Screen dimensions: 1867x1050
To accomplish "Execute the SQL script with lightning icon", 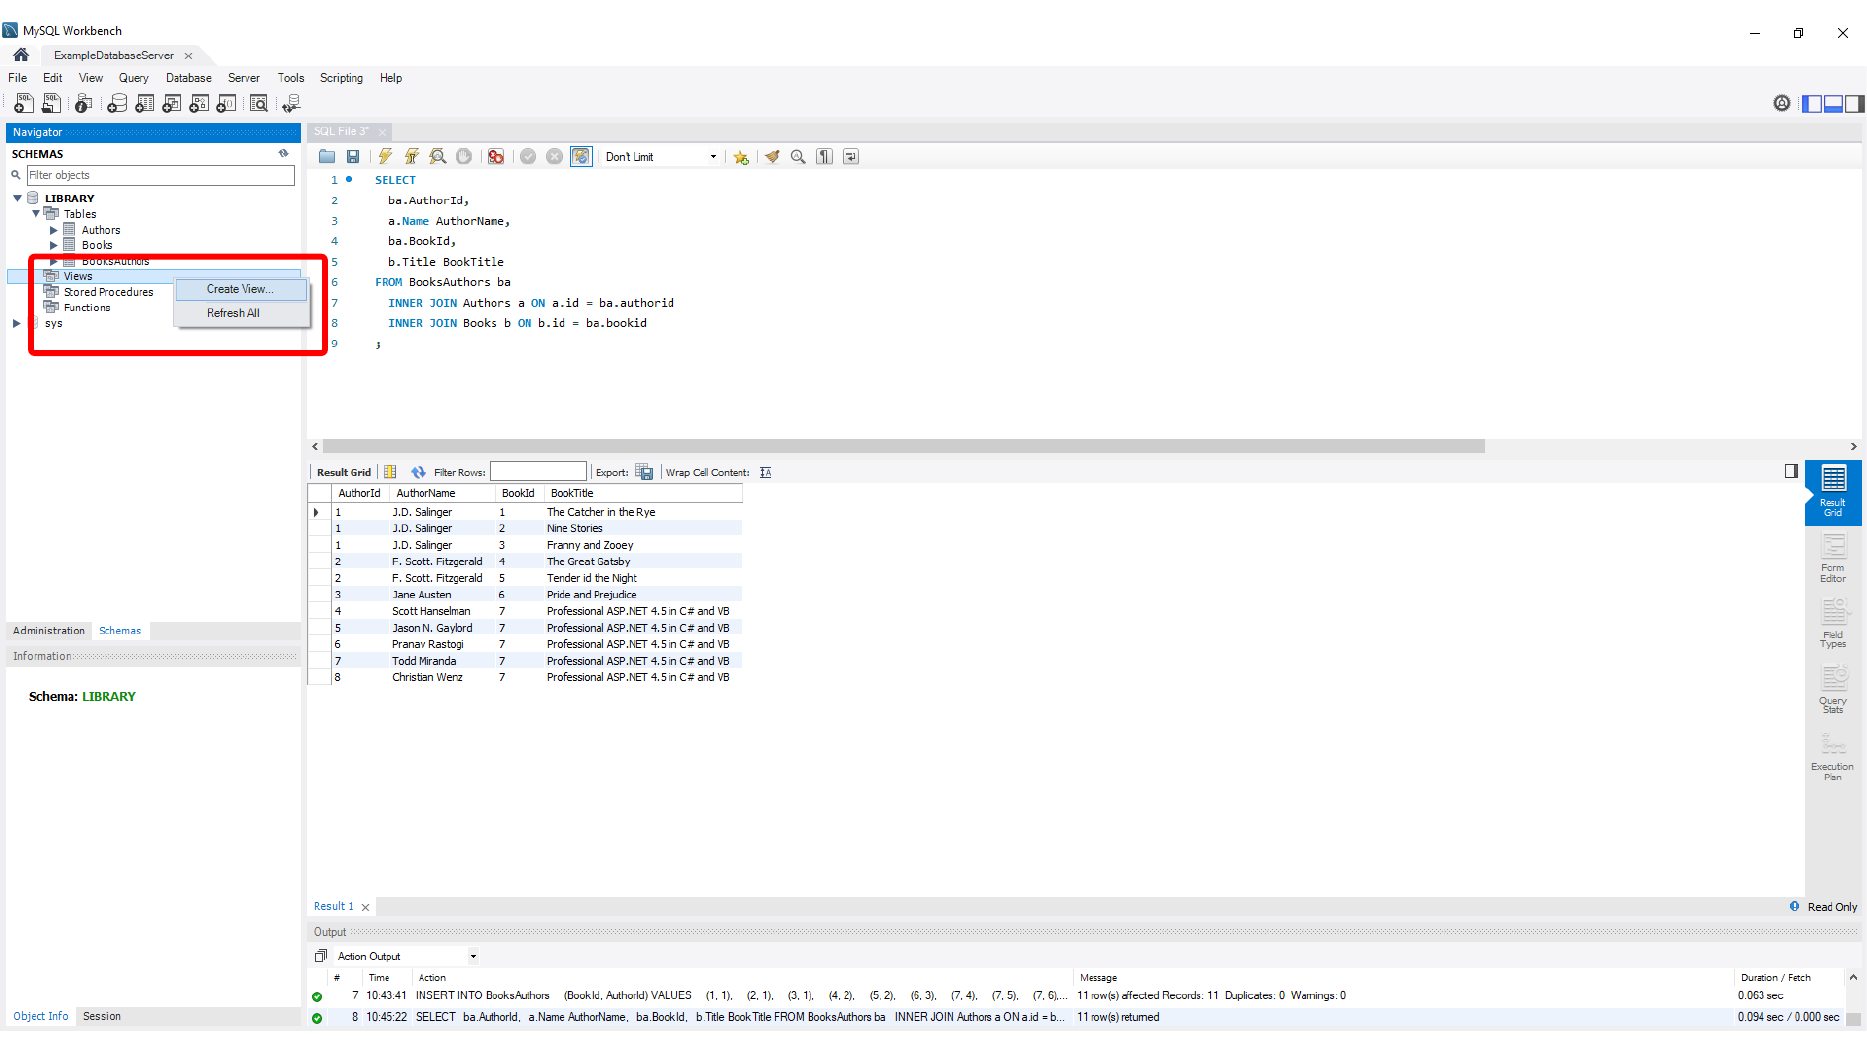I will click(x=385, y=156).
